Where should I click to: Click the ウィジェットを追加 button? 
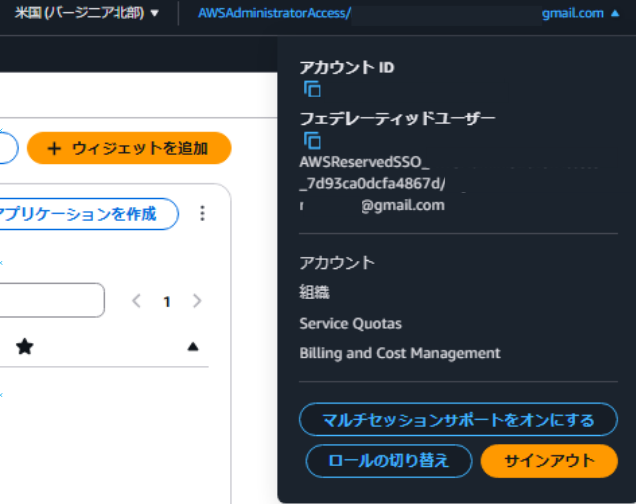pos(129,148)
